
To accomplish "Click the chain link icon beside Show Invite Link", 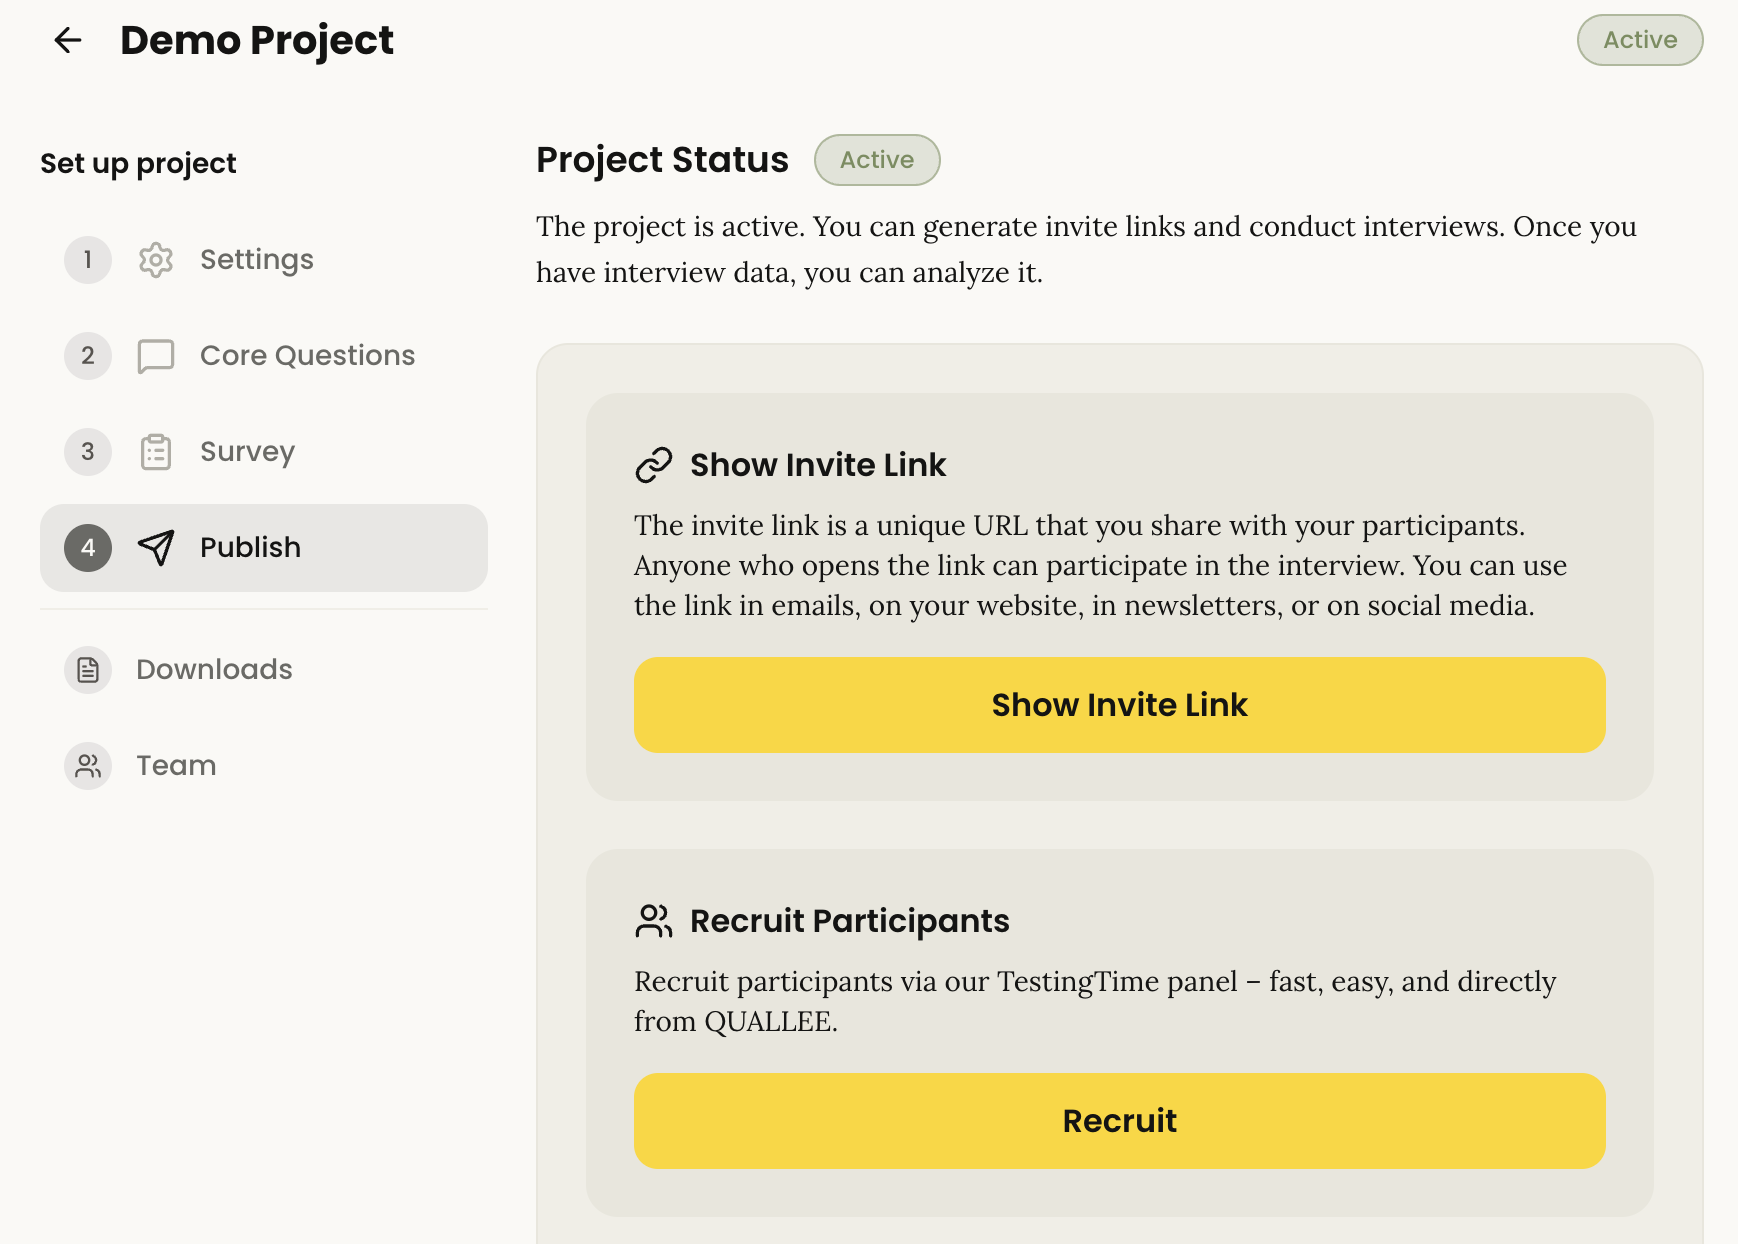I will [654, 465].
